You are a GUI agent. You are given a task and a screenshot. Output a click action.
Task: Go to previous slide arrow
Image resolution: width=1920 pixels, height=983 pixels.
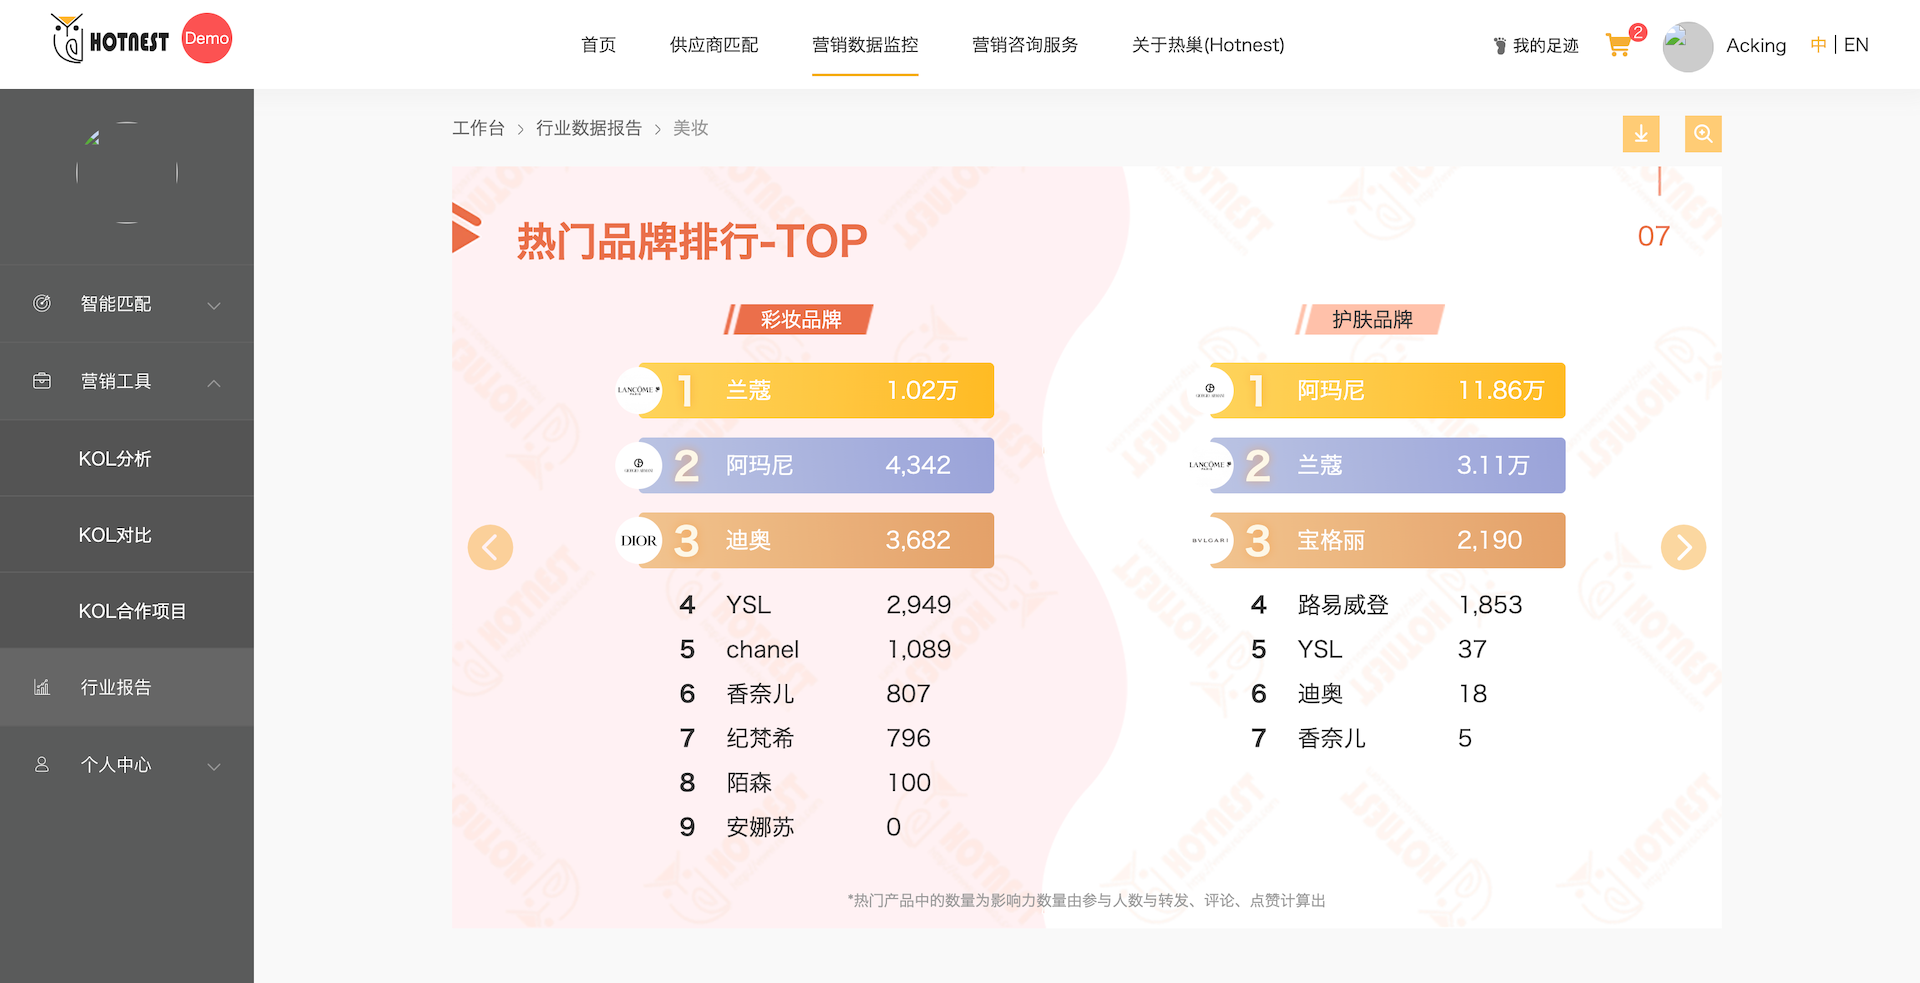pos(490,547)
